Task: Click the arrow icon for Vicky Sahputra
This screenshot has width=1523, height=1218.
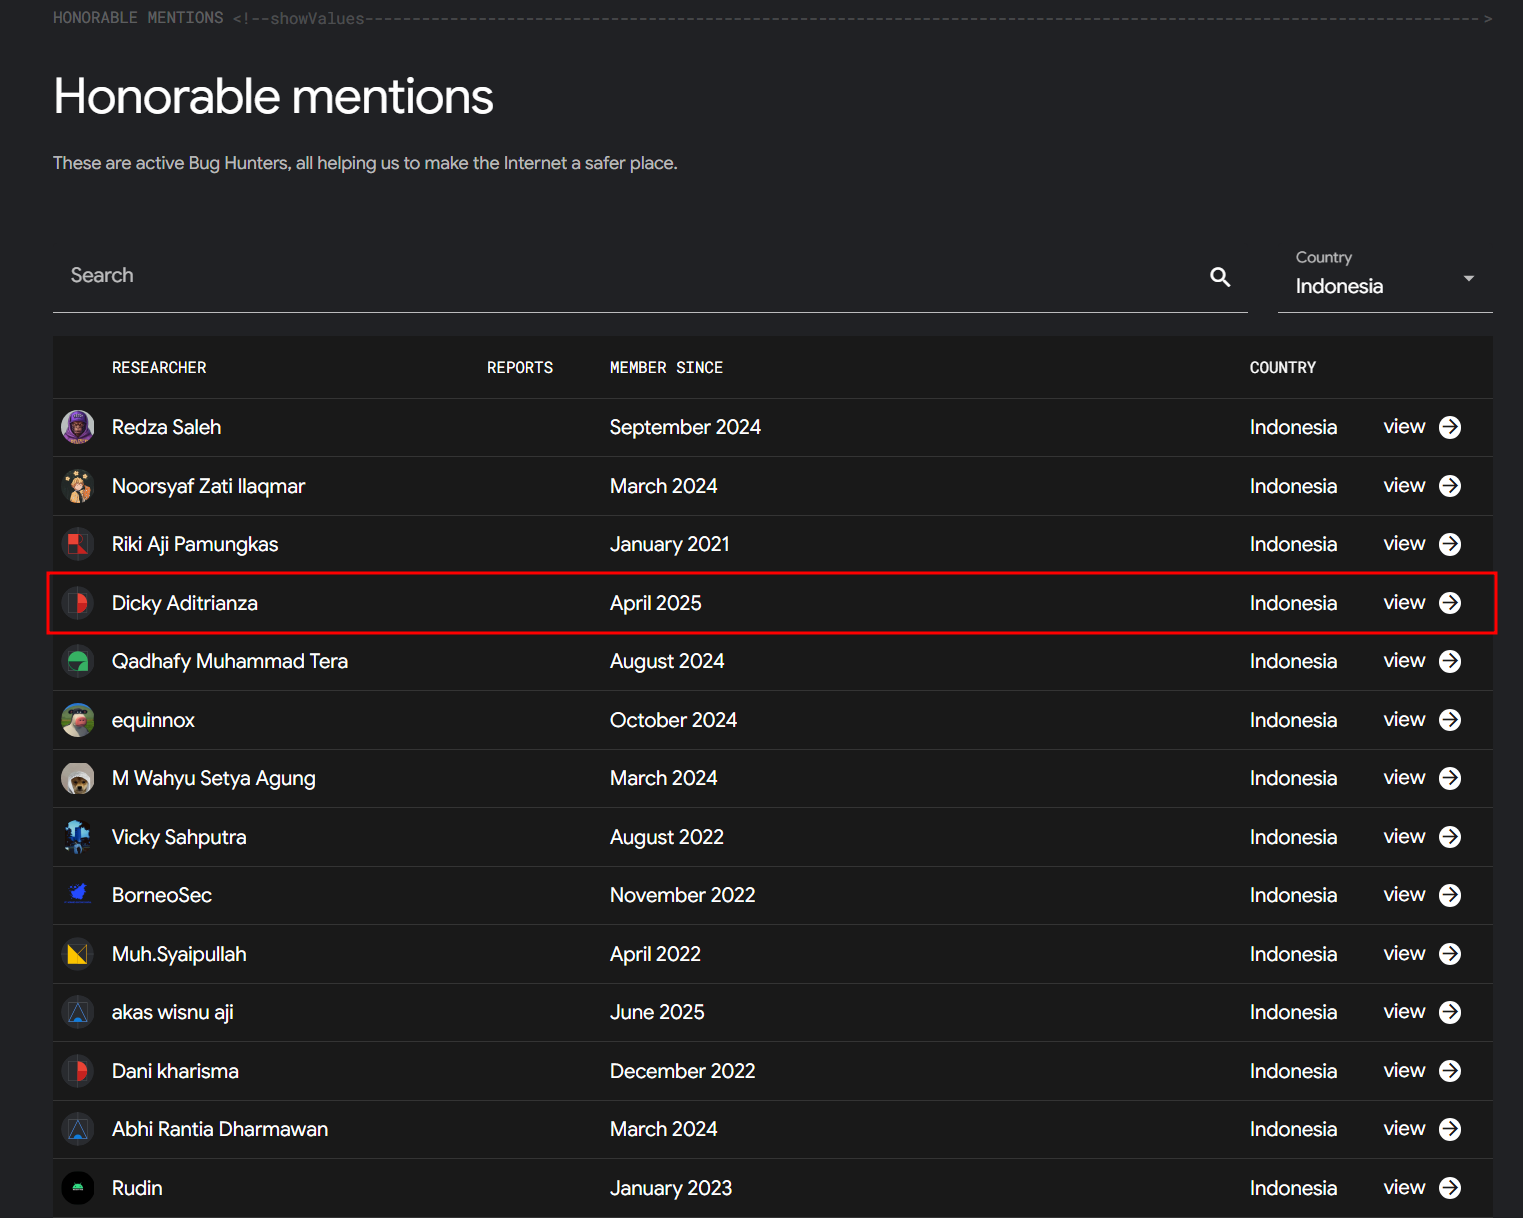Action: point(1450,837)
